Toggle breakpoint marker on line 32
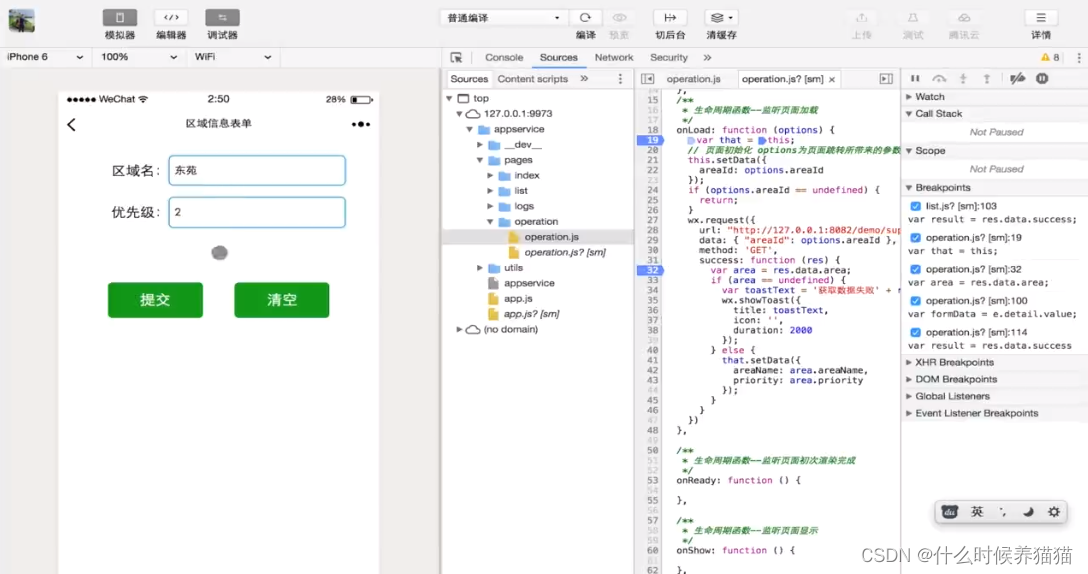Screen dimensions: 1088x574 (x=649, y=270)
